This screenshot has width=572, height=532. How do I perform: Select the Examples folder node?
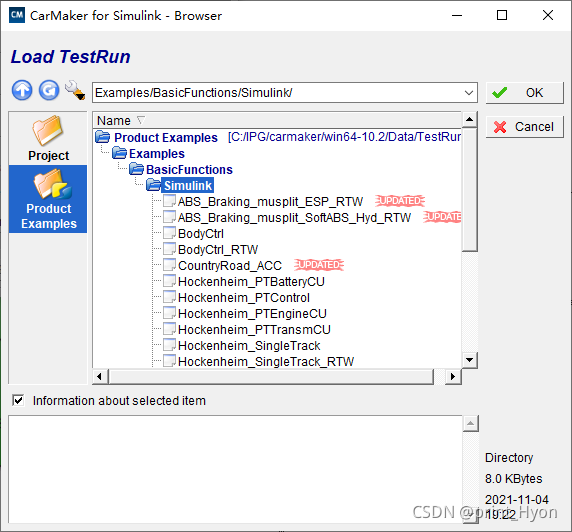point(157,154)
